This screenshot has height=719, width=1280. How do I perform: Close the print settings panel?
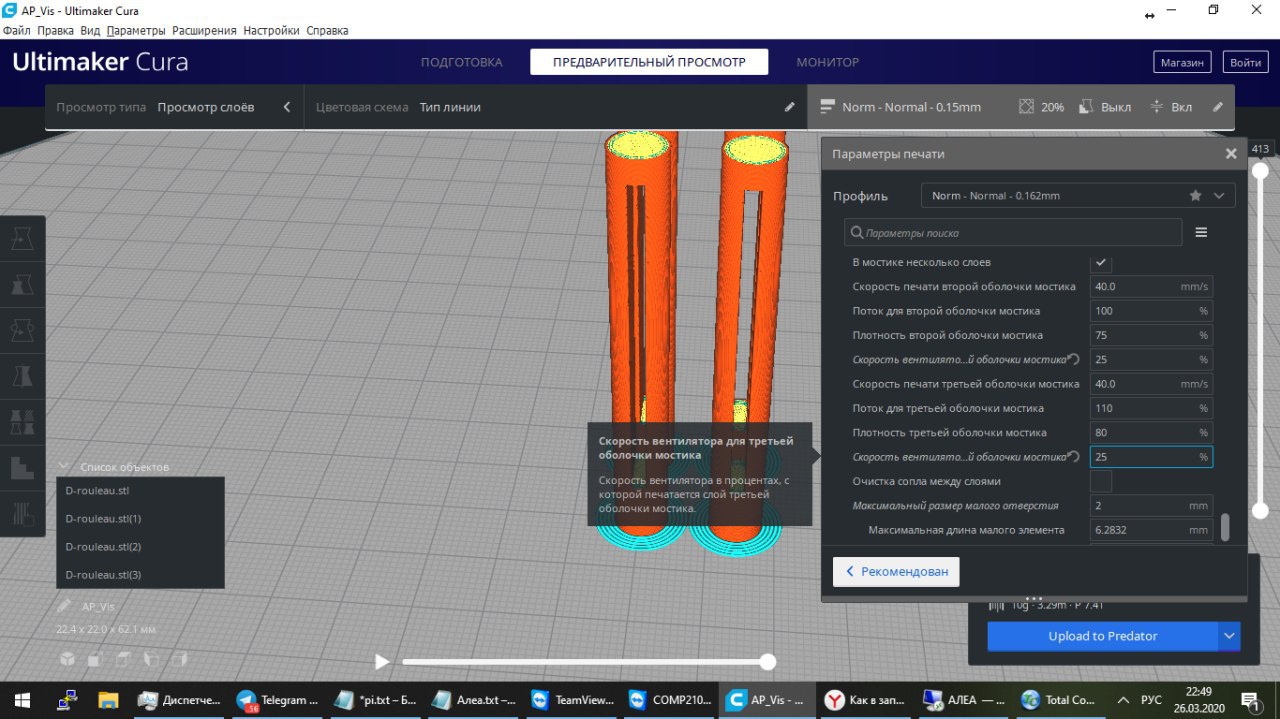point(1231,154)
